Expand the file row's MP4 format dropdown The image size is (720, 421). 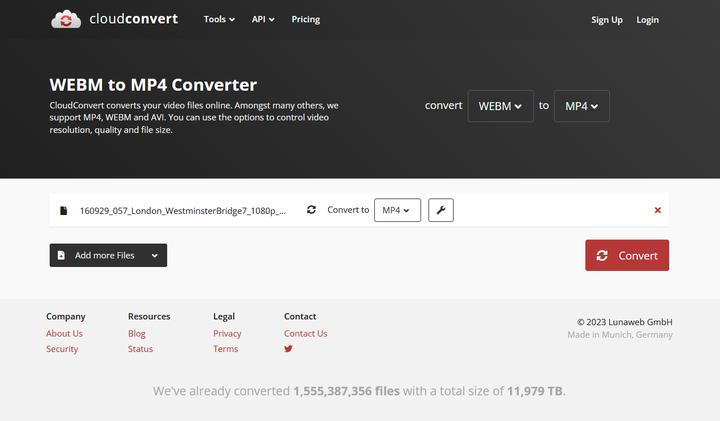pos(397,210)
